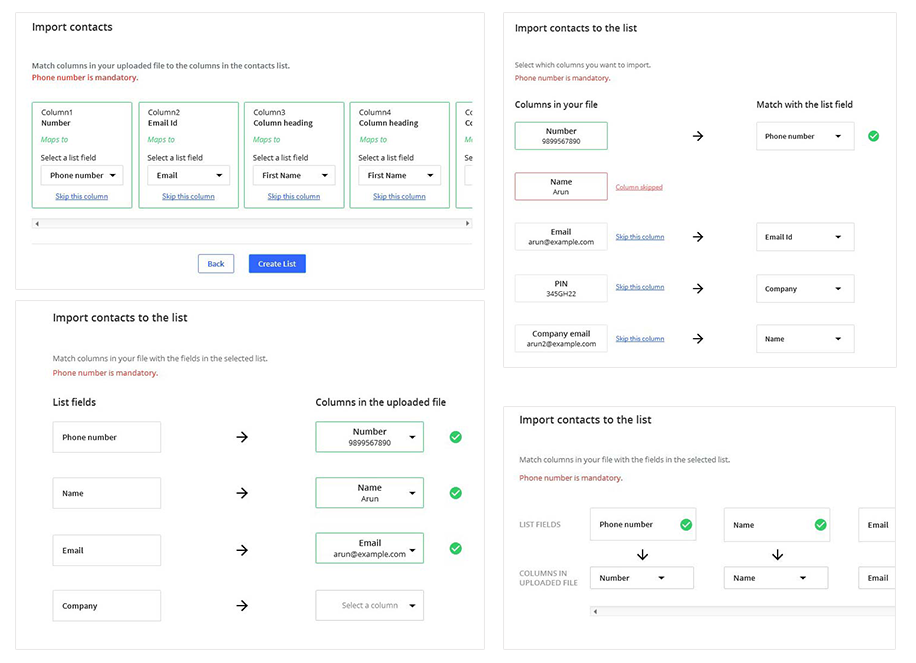Image resolution: width=916 pixels, height=663 pixels.
Task: Click horizontal scrollbar track below column cards
Action: pos(250,224)
